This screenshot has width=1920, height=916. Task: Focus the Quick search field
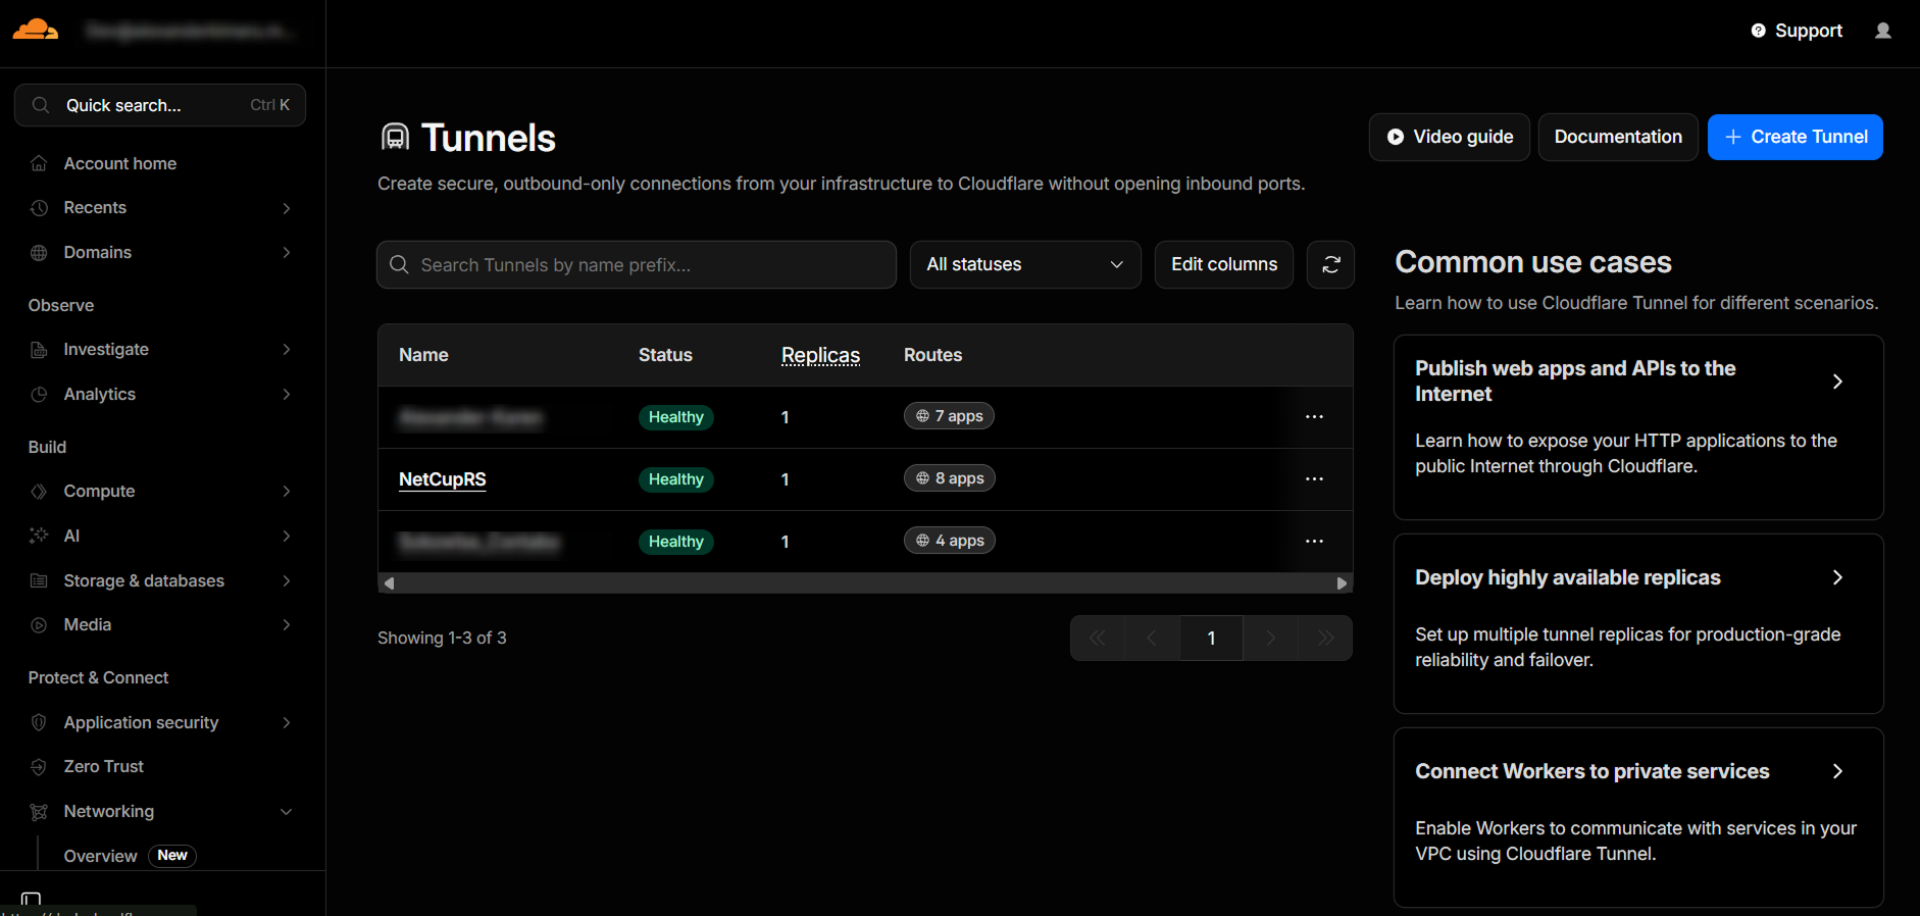[160, 105]
